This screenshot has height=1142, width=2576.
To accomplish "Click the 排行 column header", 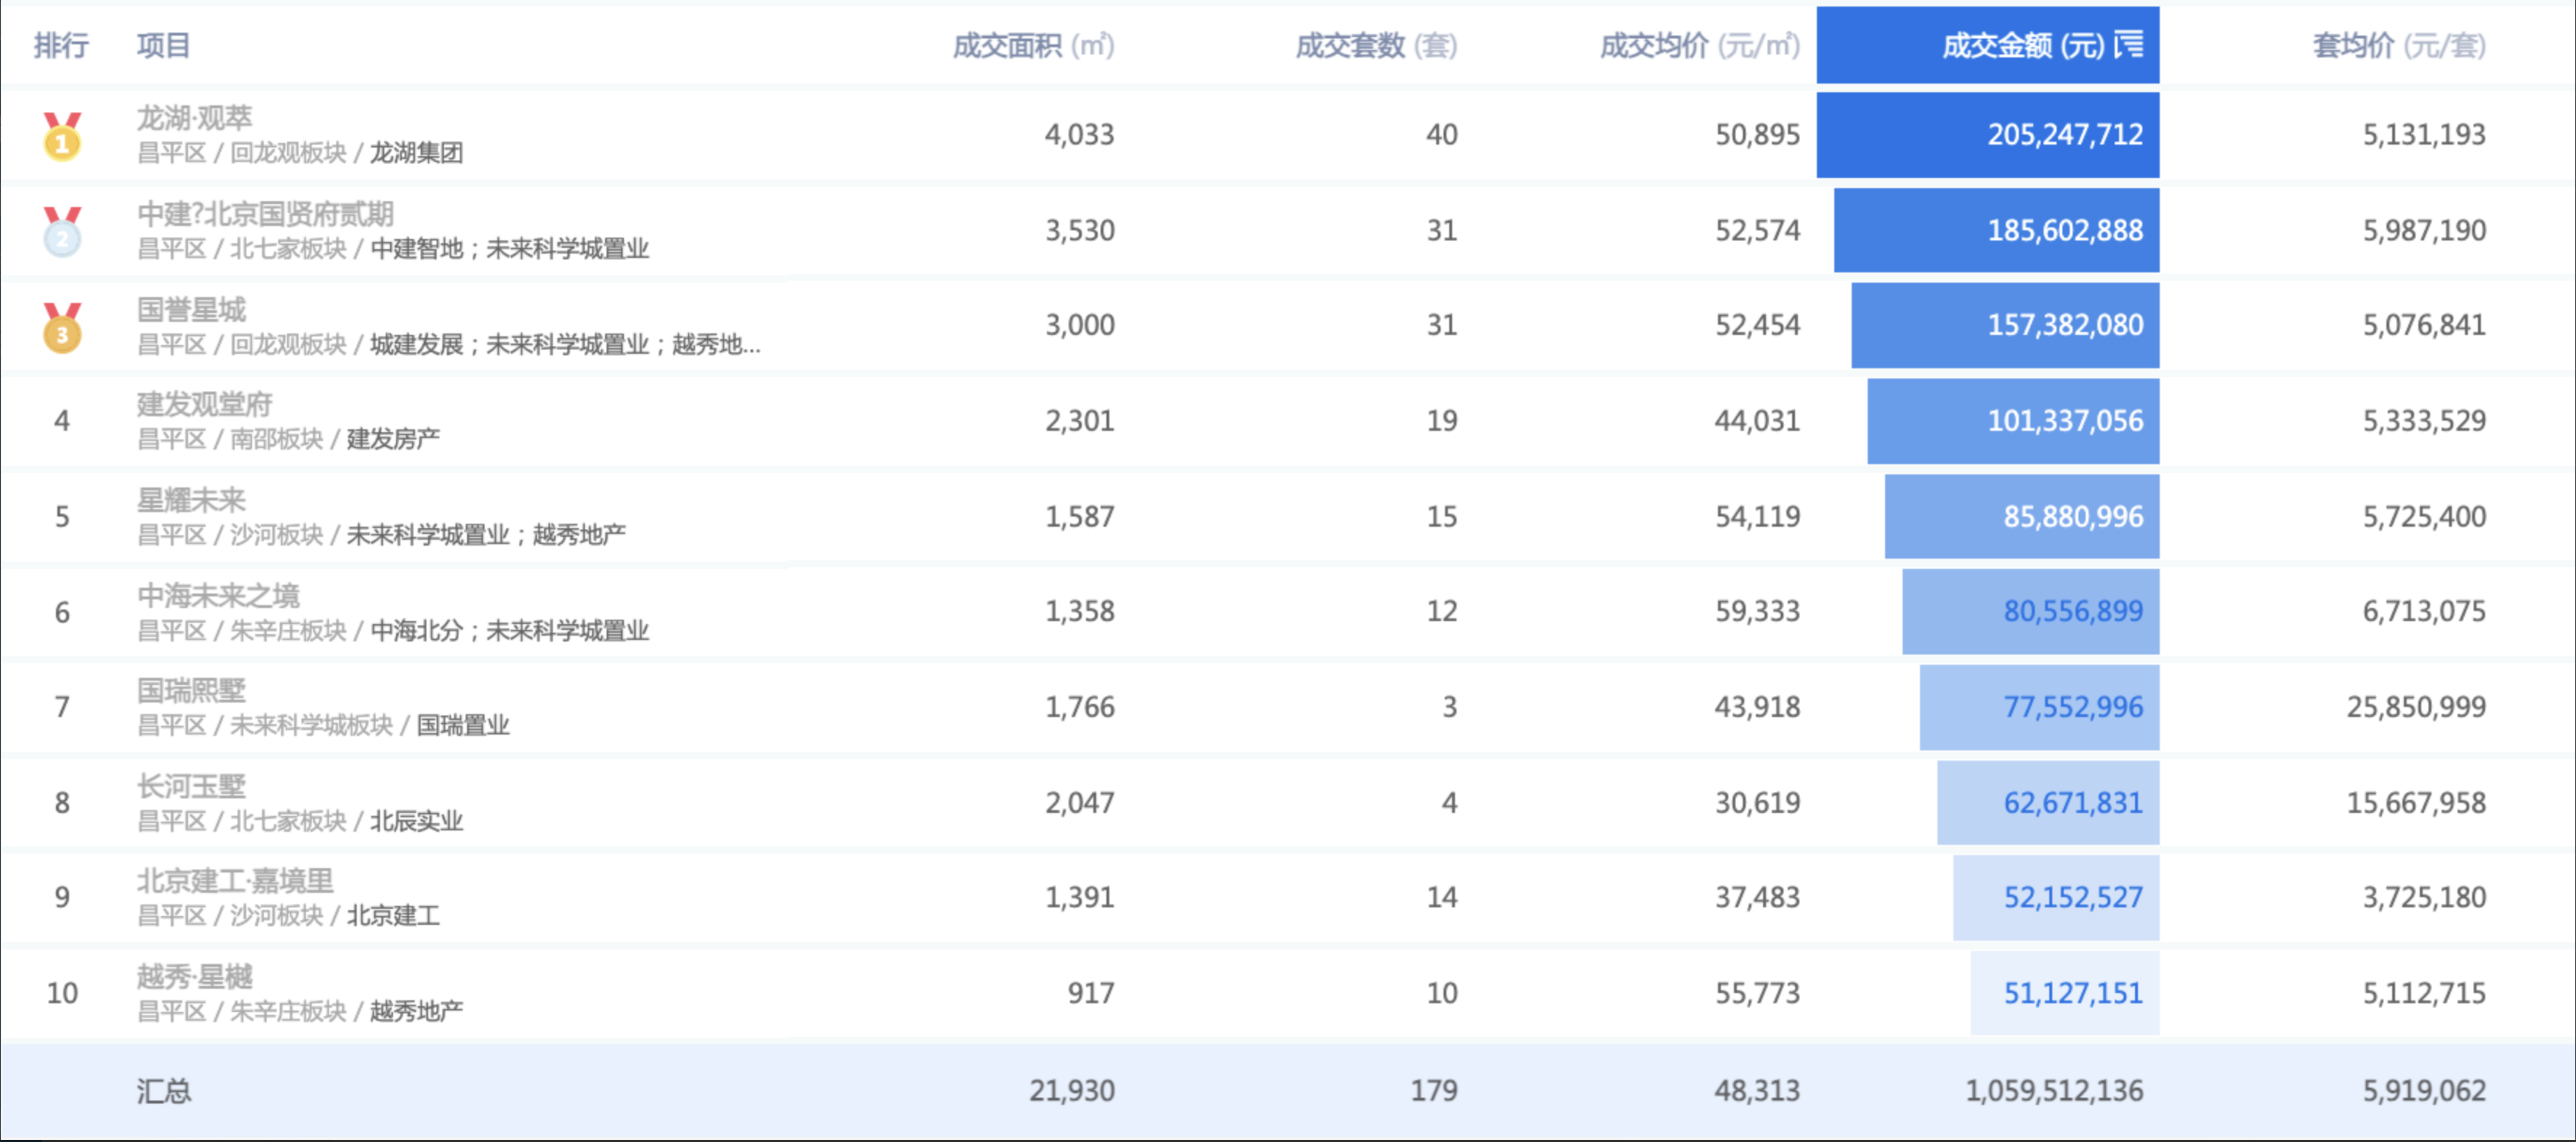I will (x=61, y=45).
